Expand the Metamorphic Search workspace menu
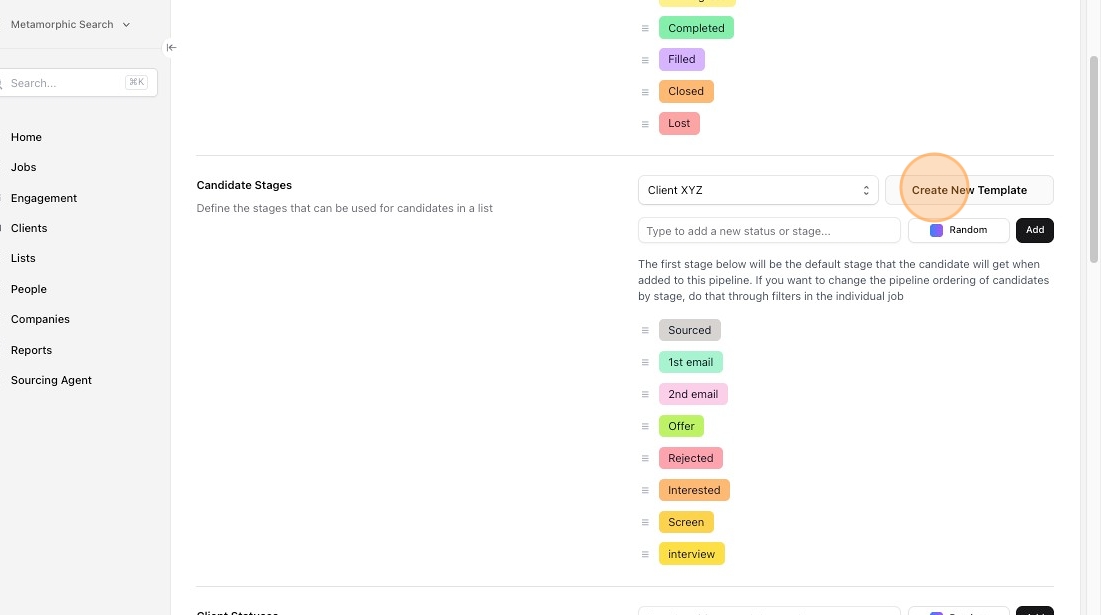The image size is (1101, 615). point(70,24)
